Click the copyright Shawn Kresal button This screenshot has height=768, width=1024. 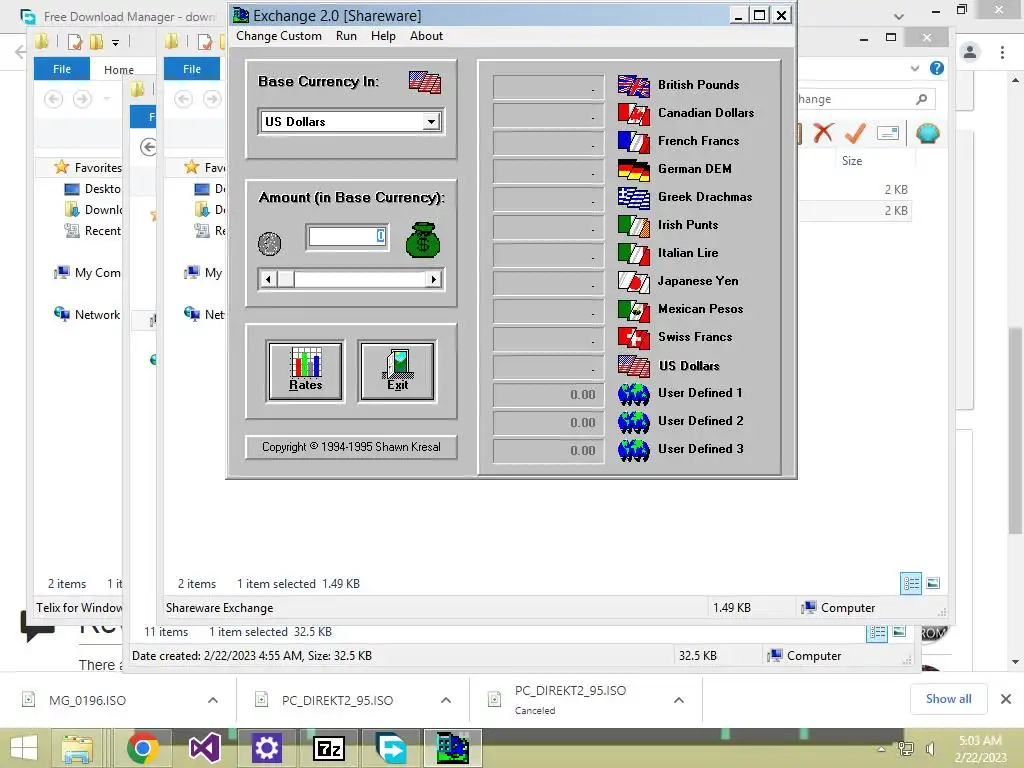pos(351,447)
